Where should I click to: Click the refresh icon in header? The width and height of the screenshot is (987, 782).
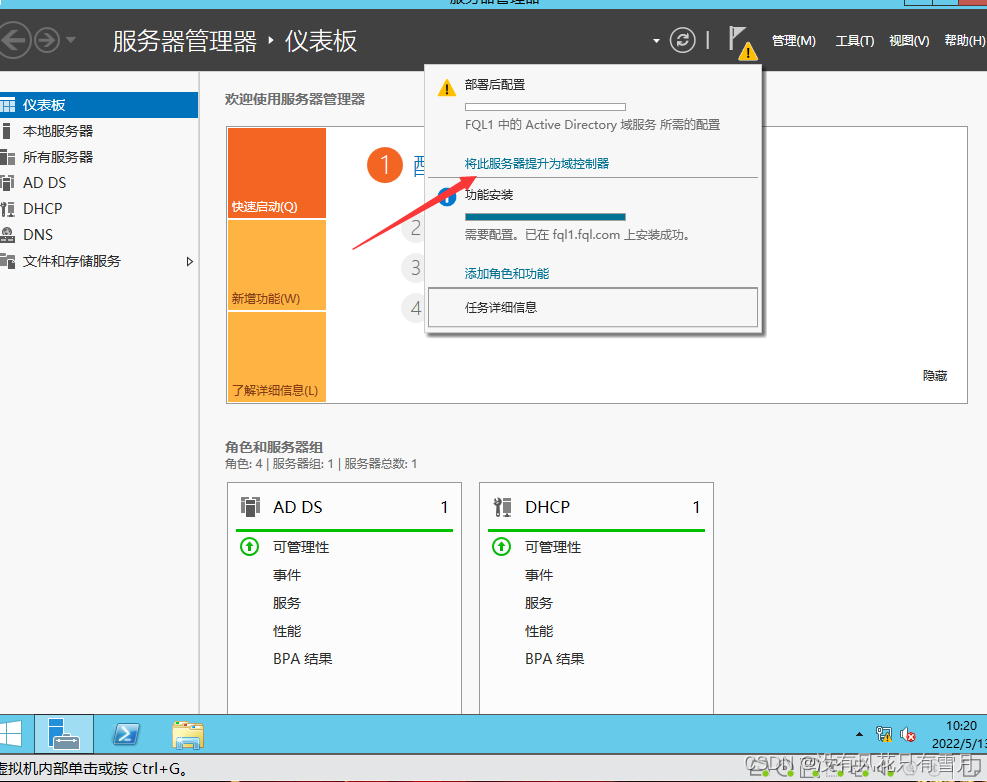pos(682,40)
